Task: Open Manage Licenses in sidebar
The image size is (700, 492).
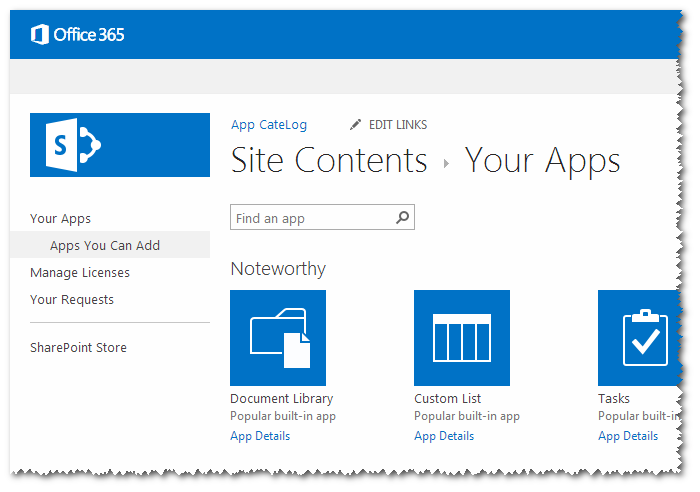Action: coord(80,272)
